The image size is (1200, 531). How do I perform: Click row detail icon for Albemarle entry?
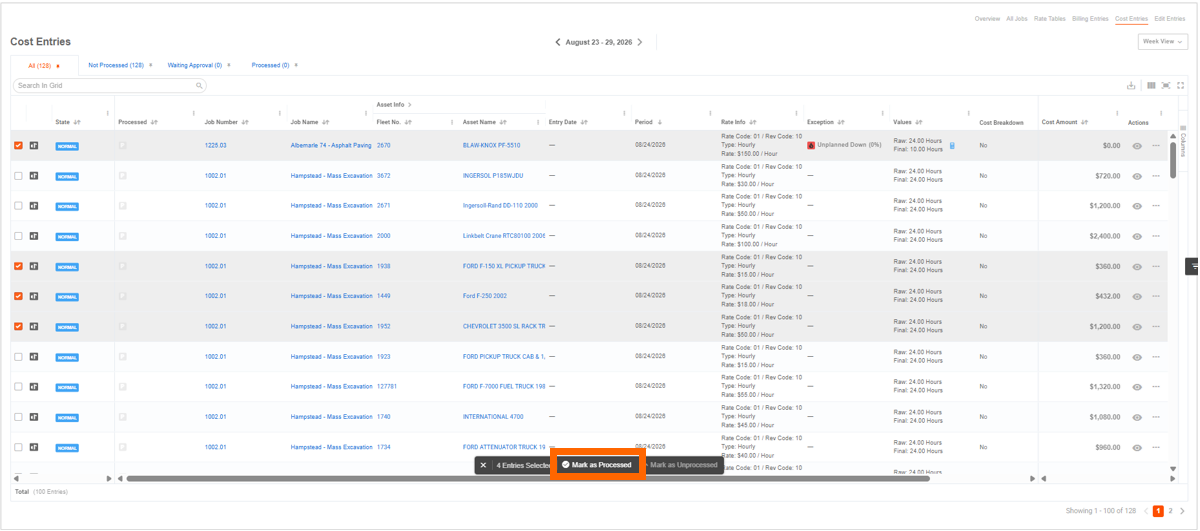click(x=34, y=146)
